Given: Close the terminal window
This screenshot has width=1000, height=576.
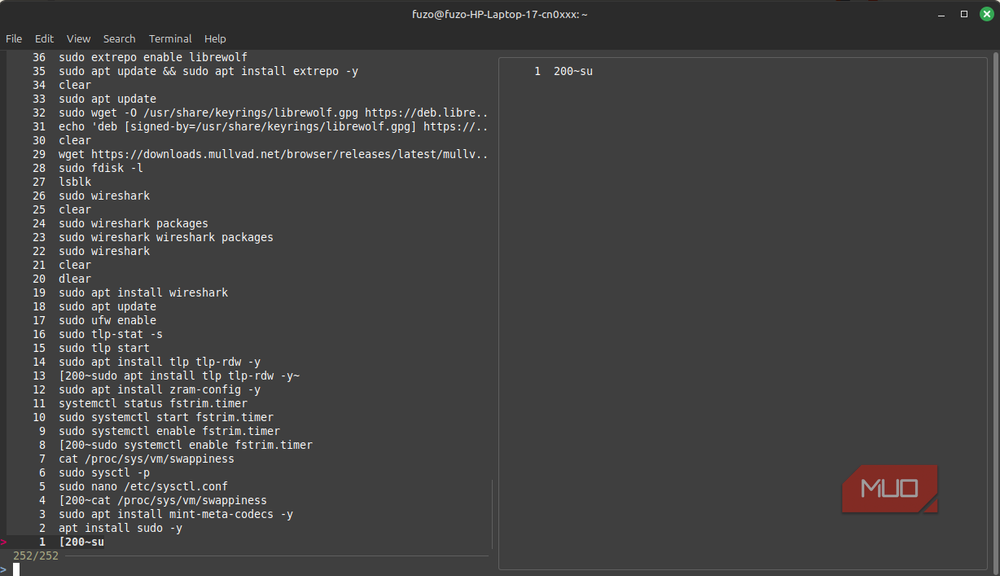Looking at the screenshot, I should point(987,14).
